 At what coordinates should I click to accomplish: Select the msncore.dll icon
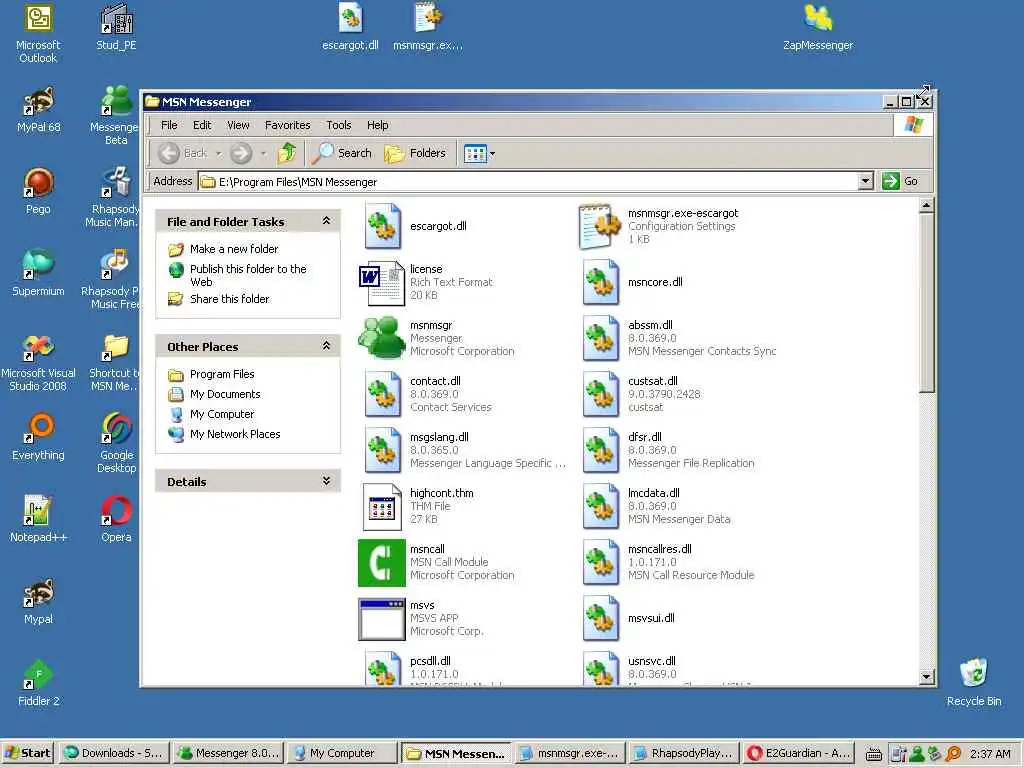point(601,282)
